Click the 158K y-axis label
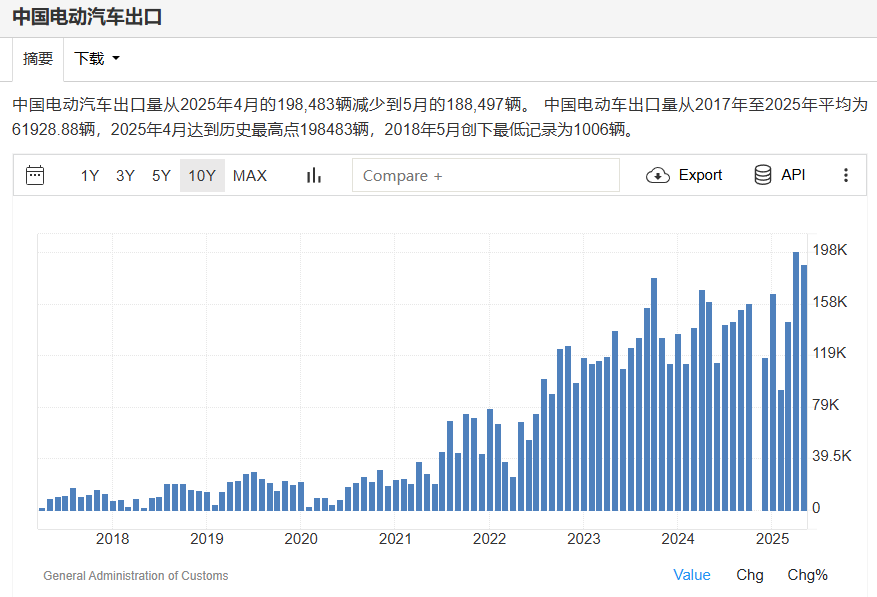 830,302
